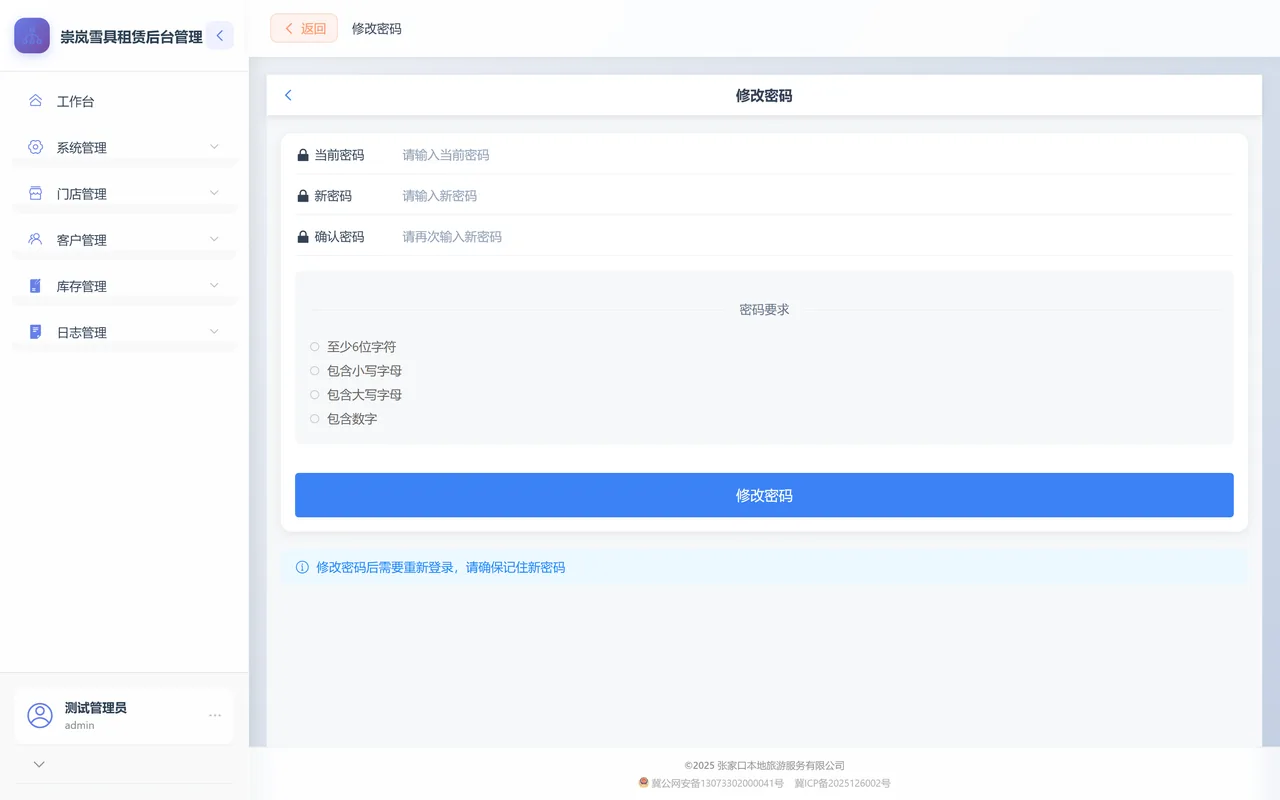The height and width of the screenshot is (800, 1280).
Task: Click the 门店管理 store icon
Action: (35, 193)
